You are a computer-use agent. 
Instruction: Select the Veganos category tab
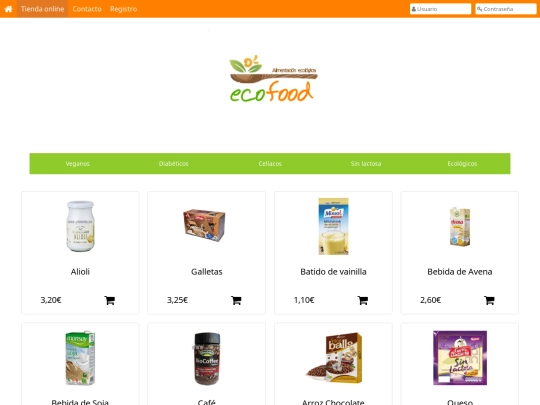(77, 164)
